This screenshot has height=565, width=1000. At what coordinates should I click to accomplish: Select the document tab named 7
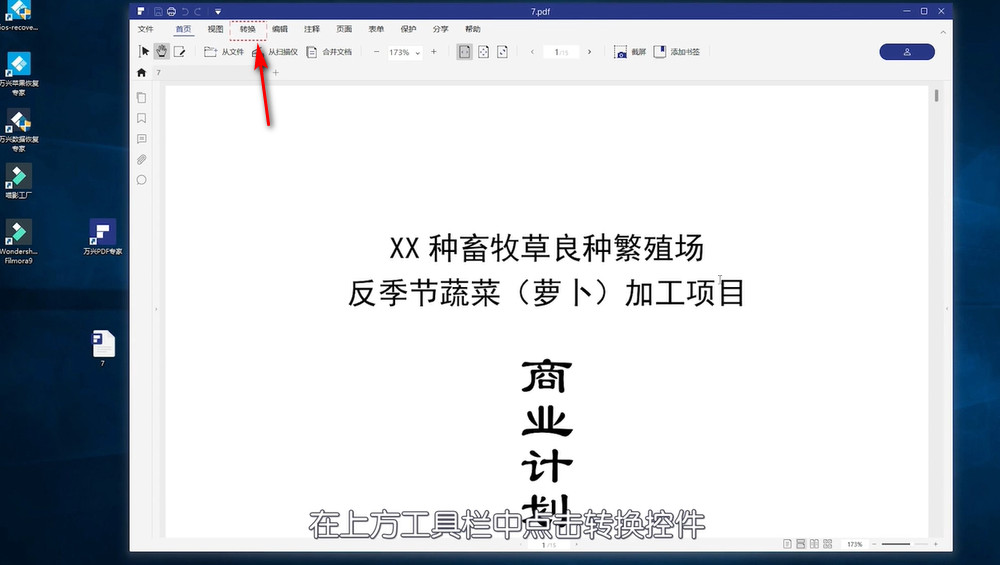159,73
